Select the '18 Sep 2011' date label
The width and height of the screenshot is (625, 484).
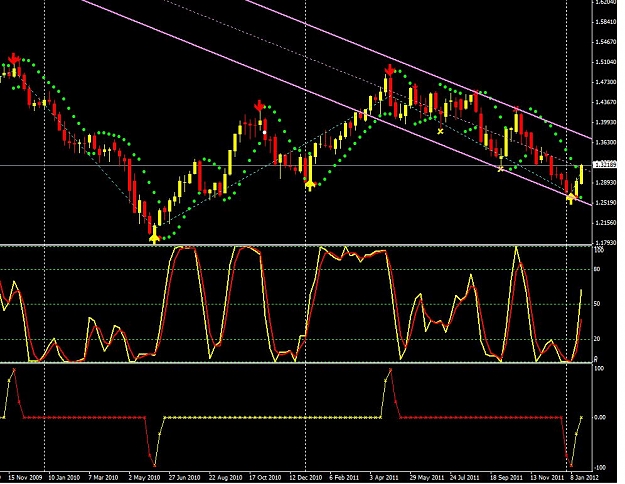point(506,477)
